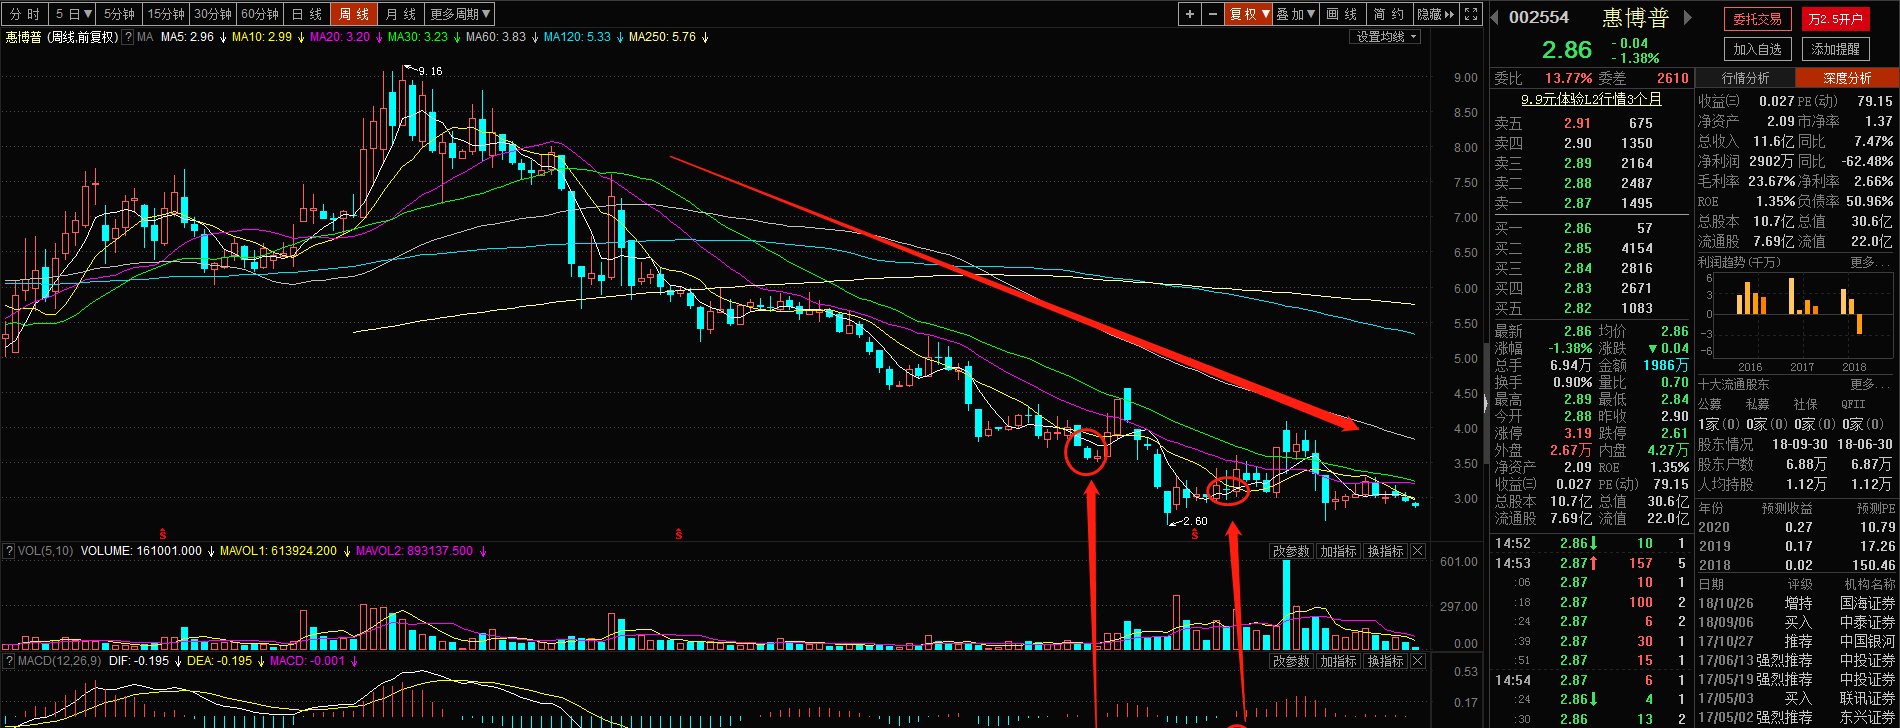Open the 叠加 overlay dropdown

tap(1296, 14)
